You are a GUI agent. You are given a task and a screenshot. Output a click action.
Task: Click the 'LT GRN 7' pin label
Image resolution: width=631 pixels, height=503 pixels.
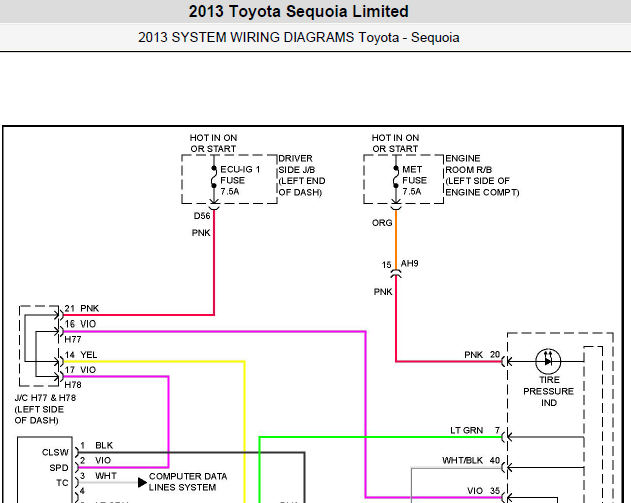pos(475,431)
